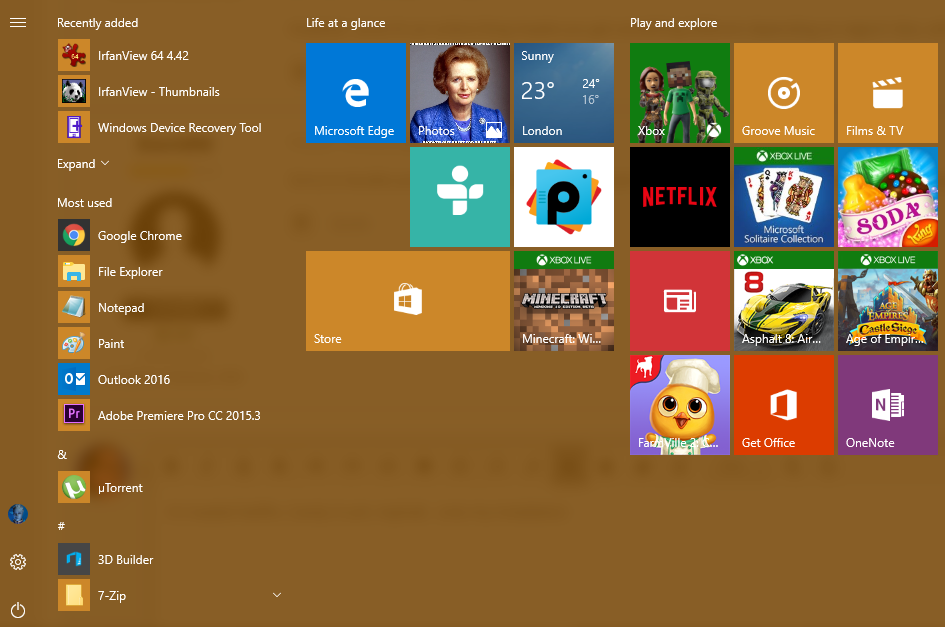The image size is (945, 627).
Task: Open Google Chrome from Most used
Action: pyautogui.click(x=138, y=236)
